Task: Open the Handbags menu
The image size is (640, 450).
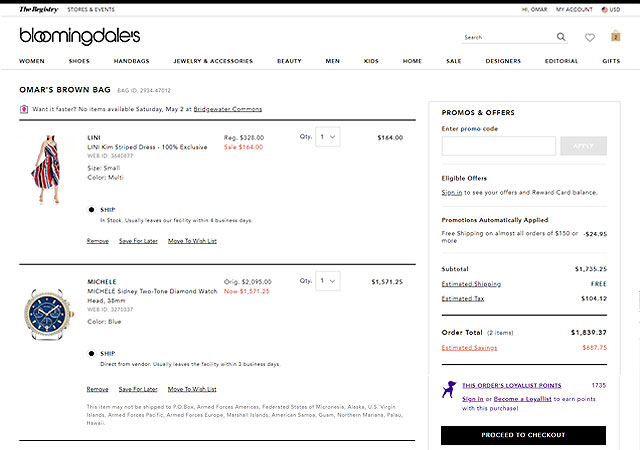Action: [131, 61]
